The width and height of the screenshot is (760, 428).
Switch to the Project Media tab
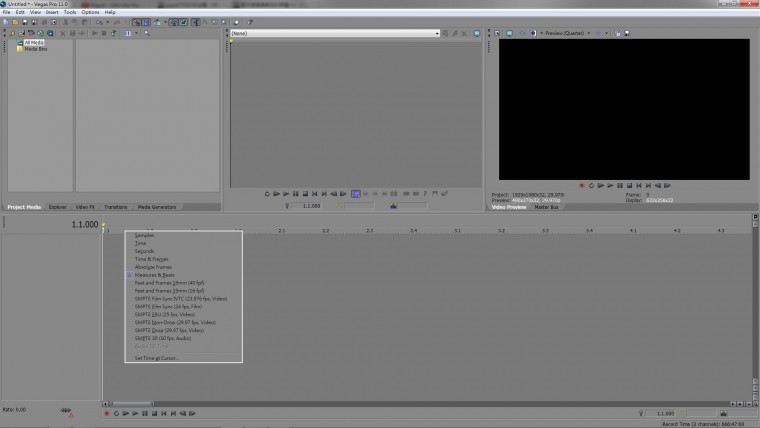(x=24, y=207)
